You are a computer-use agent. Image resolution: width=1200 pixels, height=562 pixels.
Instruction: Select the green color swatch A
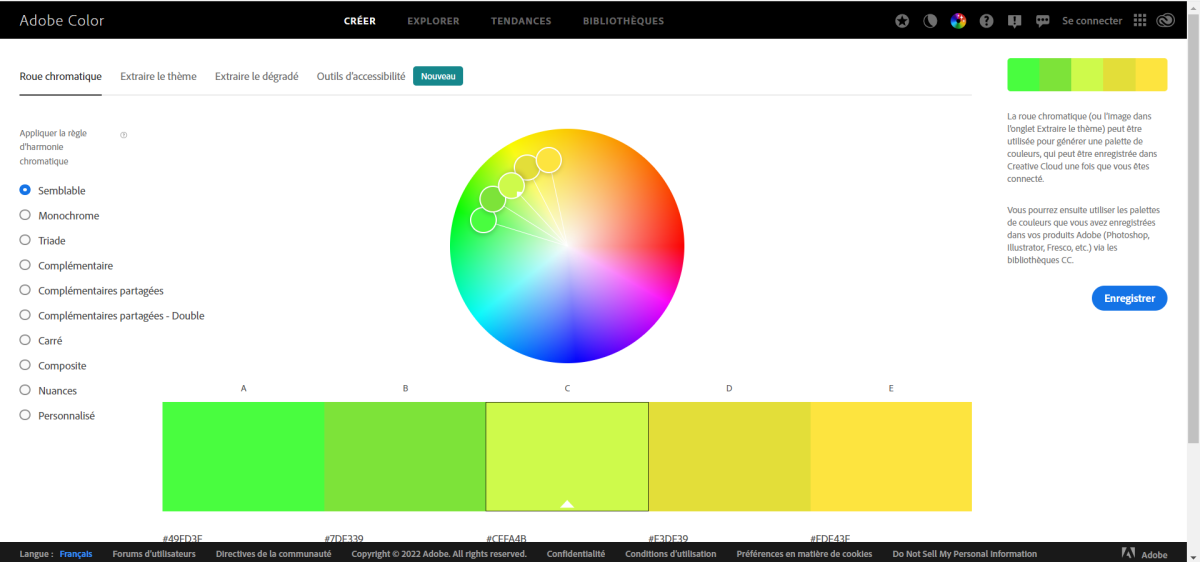(x=243, y=456)
